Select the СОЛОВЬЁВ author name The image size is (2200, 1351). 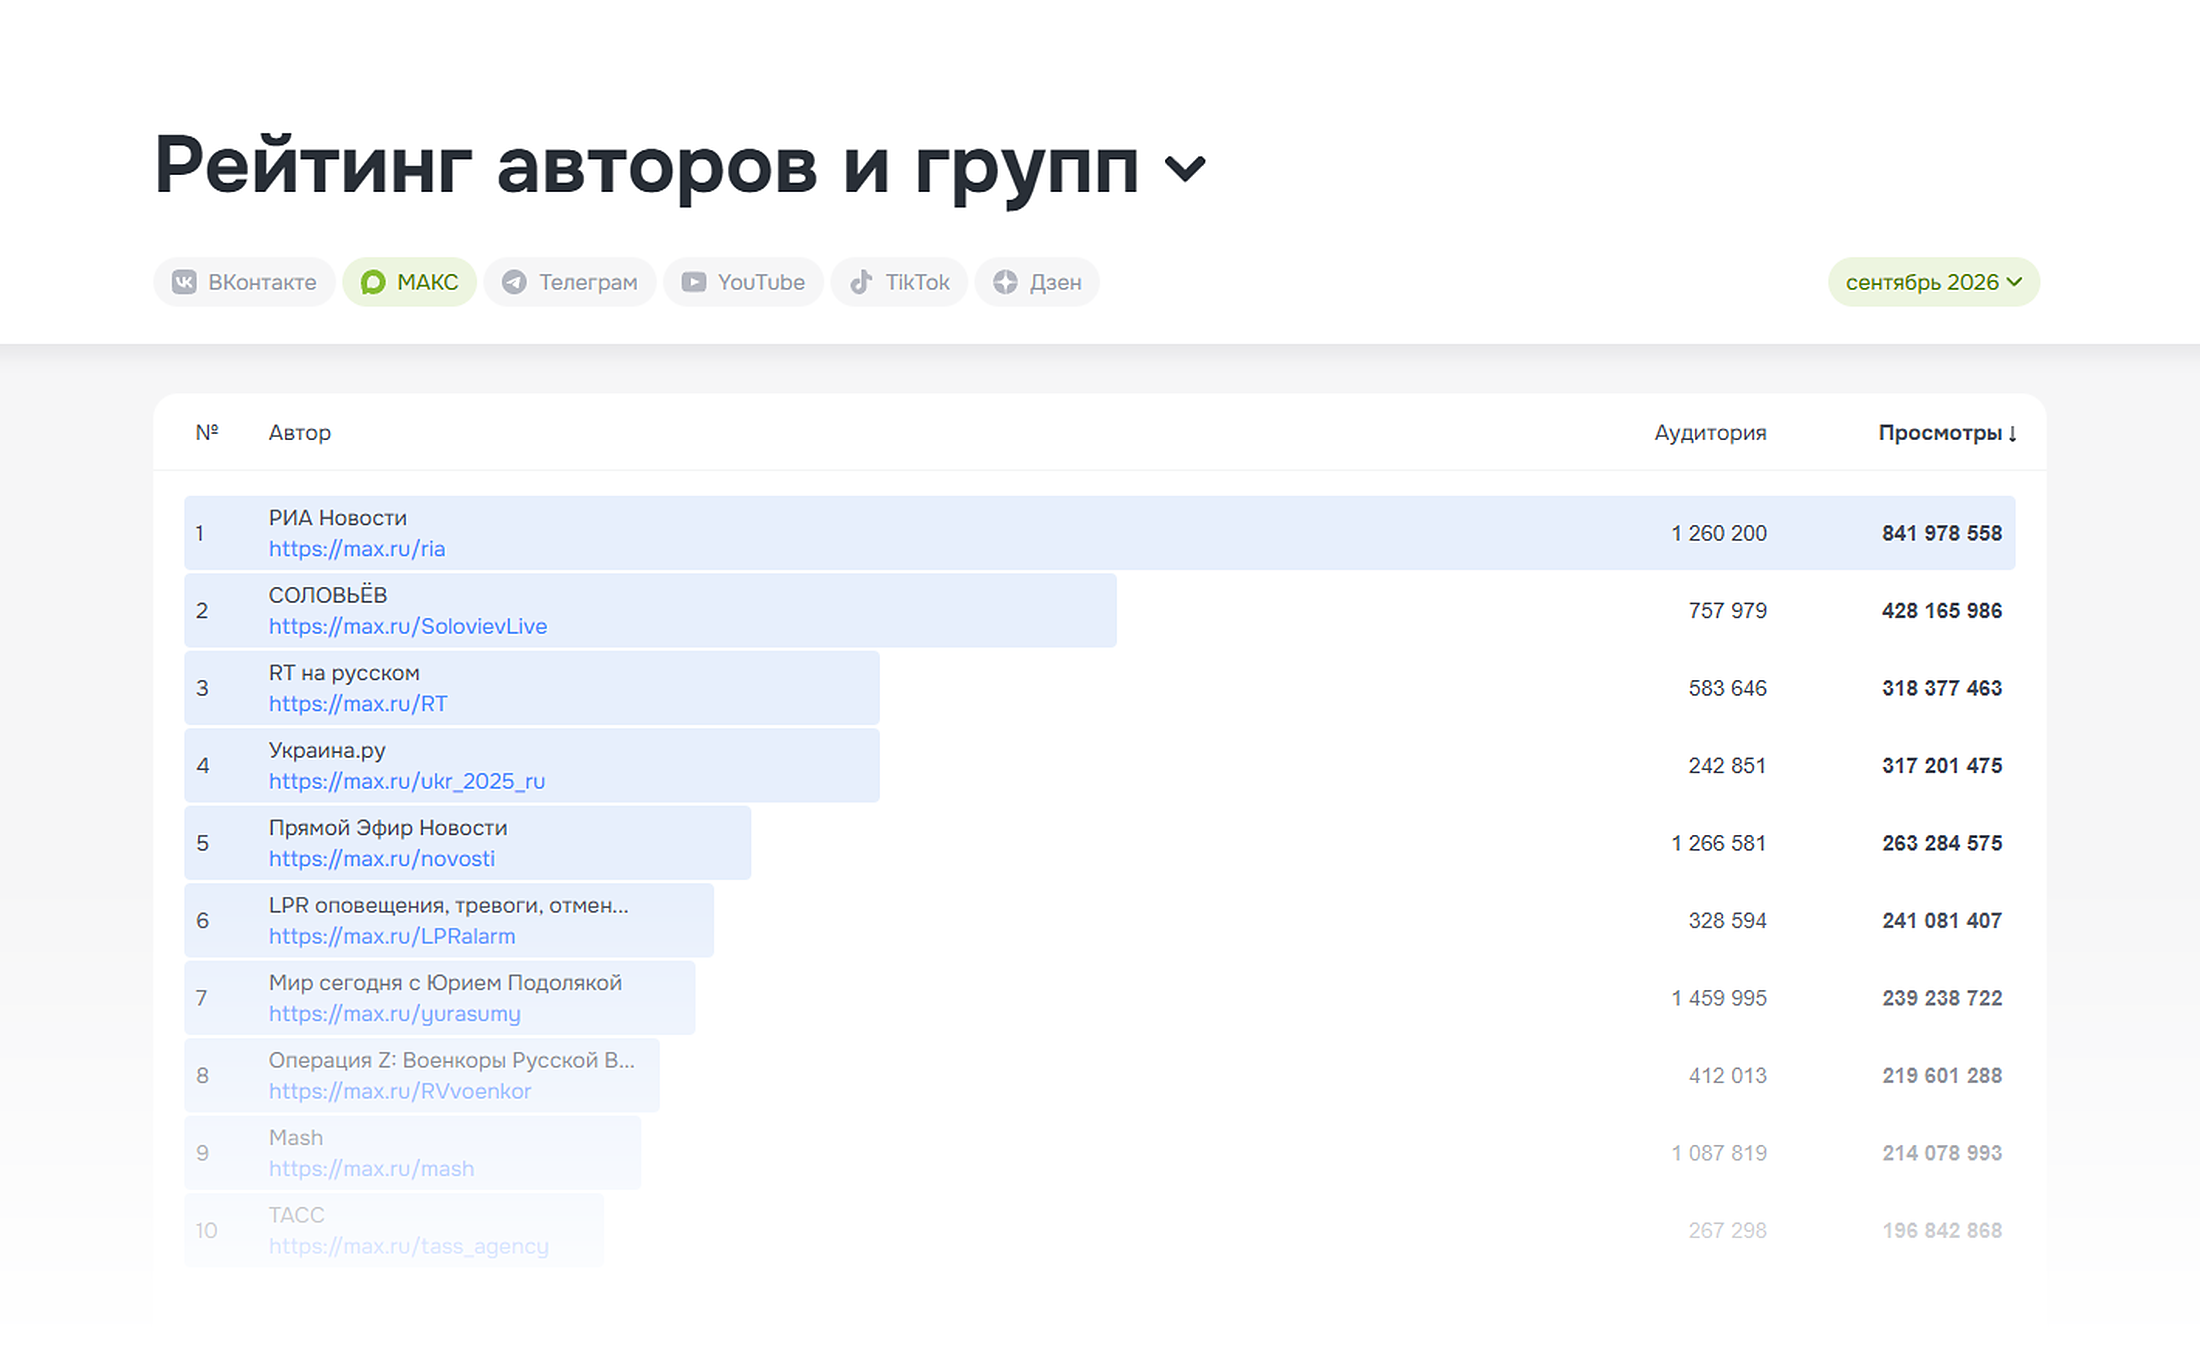tap(328, 595)
